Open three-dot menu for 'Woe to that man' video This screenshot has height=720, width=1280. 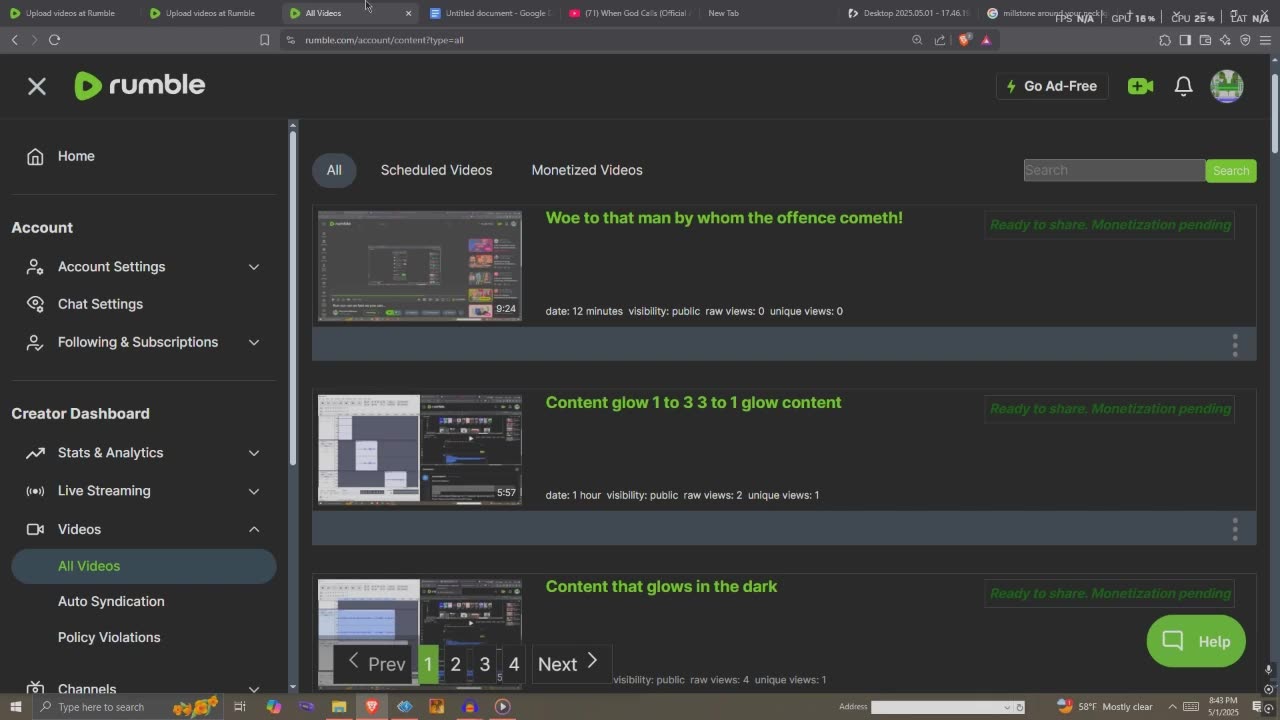coord(1235,345)
